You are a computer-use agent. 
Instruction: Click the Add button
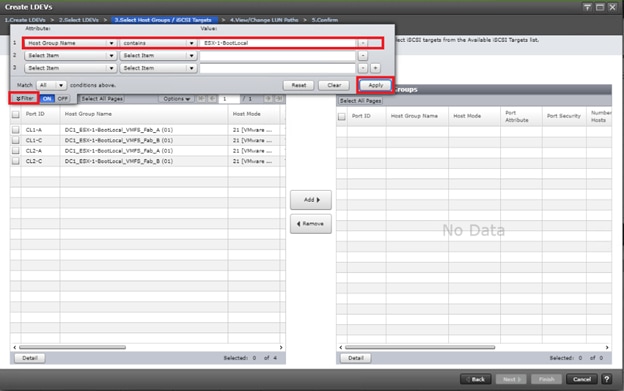(x=311, y=200)
